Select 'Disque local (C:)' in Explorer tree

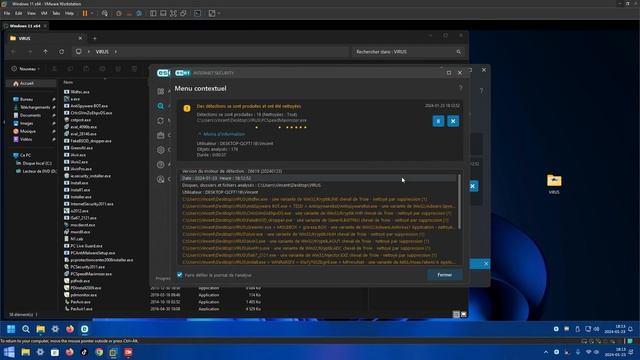(34, 163)
